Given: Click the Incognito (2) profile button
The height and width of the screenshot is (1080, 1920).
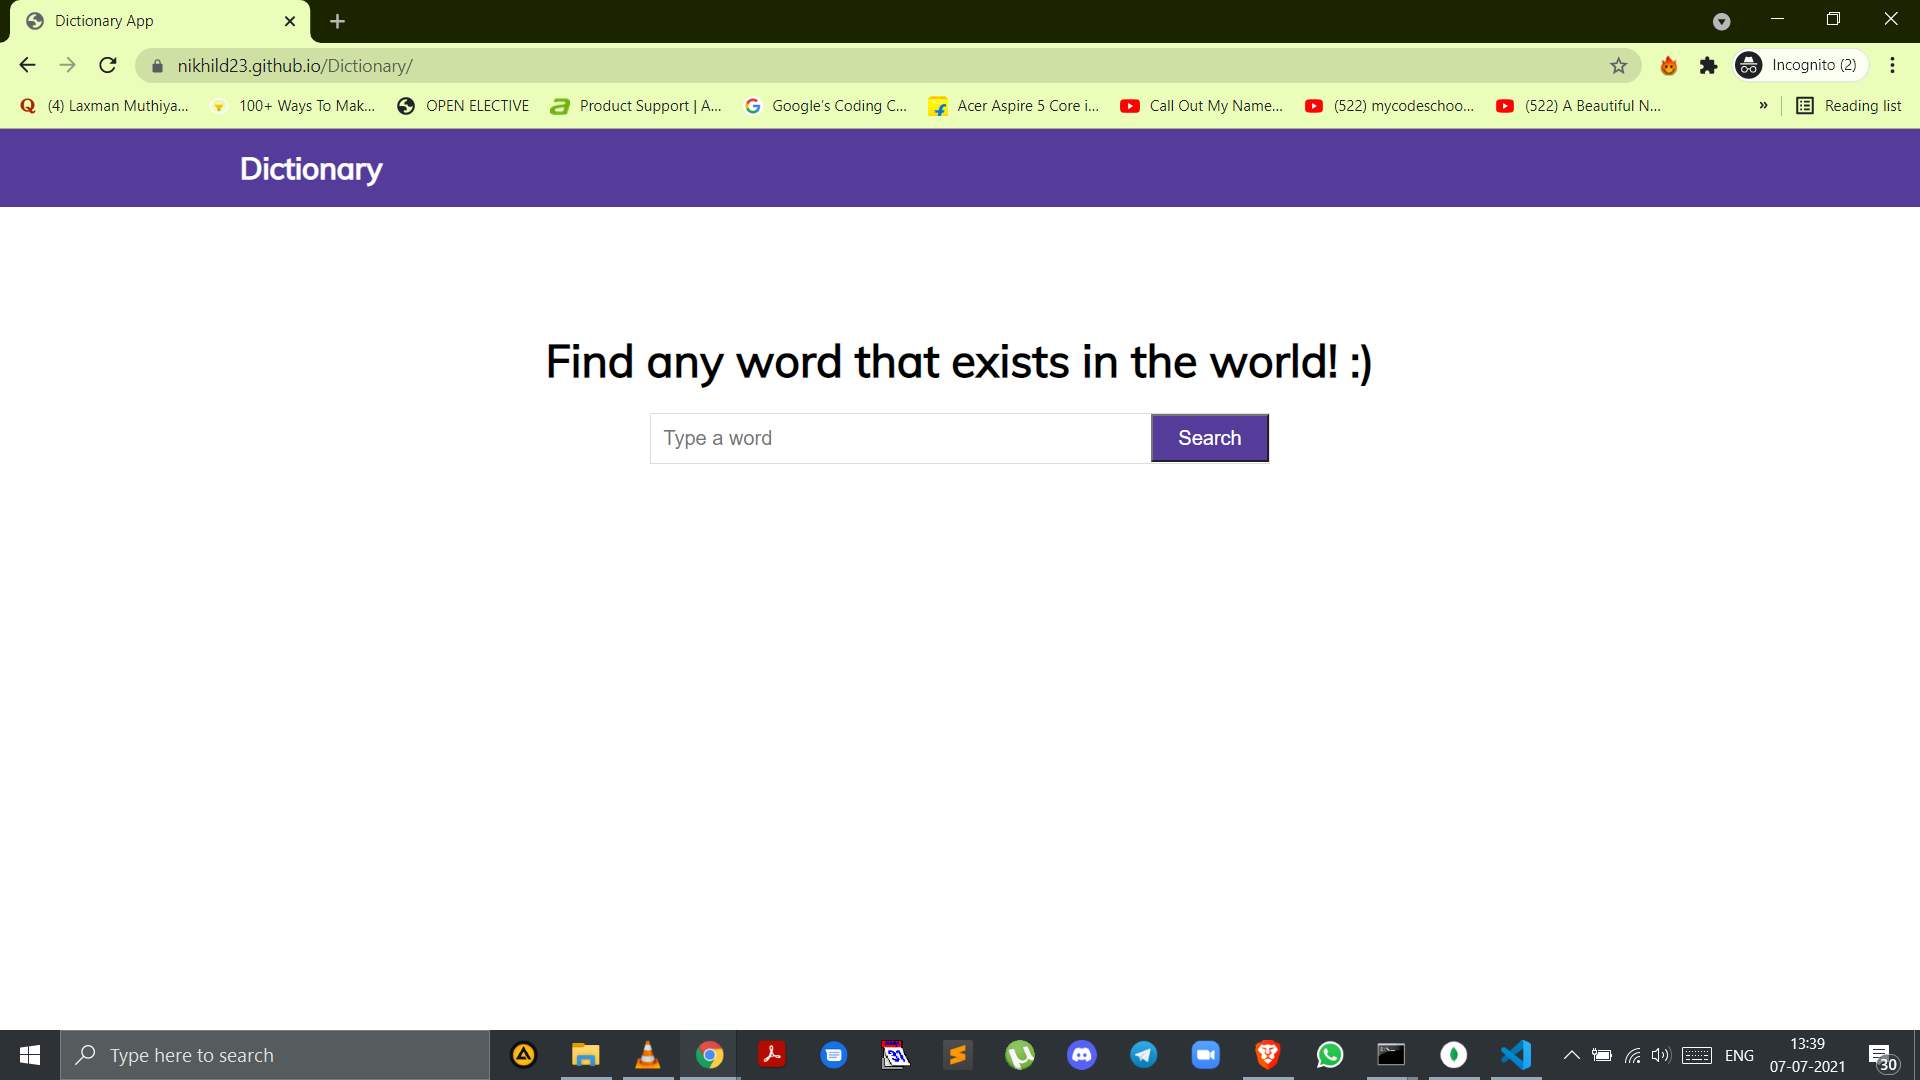Looking at the screenshot, I should 1801,65.
